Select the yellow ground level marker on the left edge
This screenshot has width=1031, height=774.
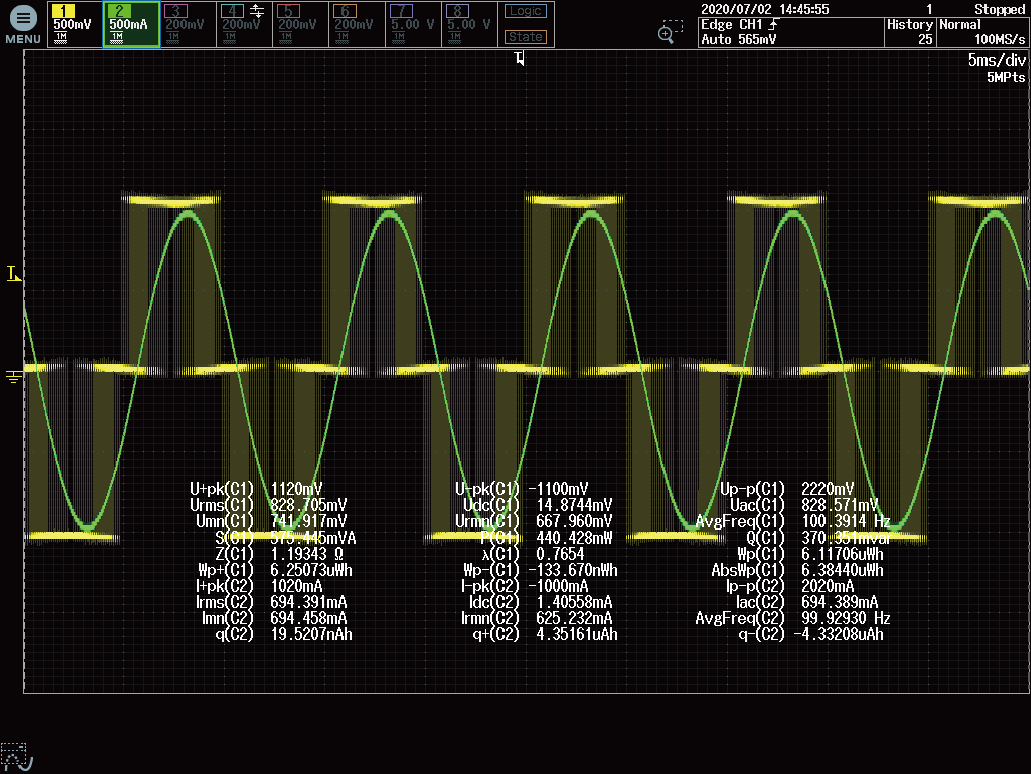pyautogui.click(x=13, y=376)
